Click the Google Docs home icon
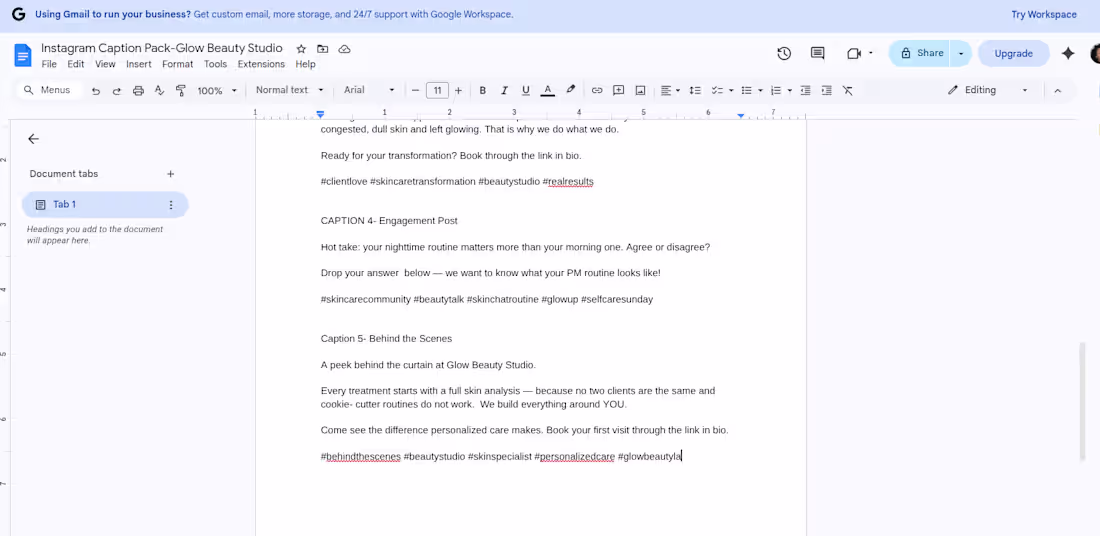This screenshot has width=1100, height=536. pyautogui.click(x=22, y=55)
